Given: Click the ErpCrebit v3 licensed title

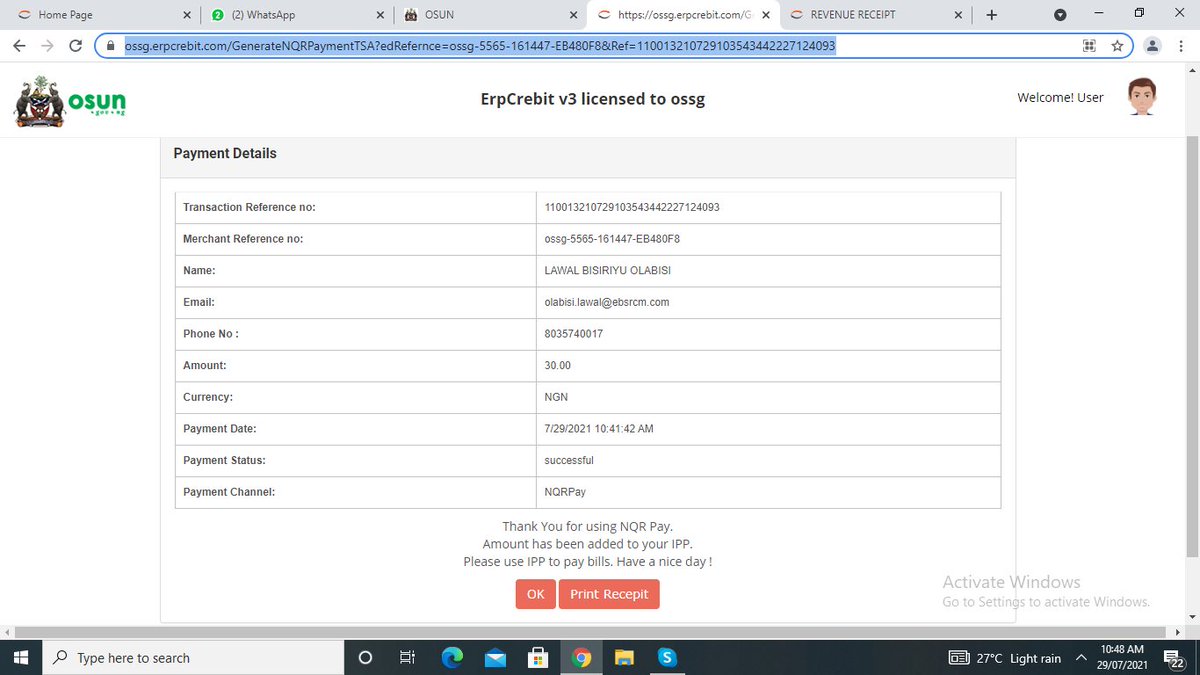Looking at the screenshot, I should 592,99.
